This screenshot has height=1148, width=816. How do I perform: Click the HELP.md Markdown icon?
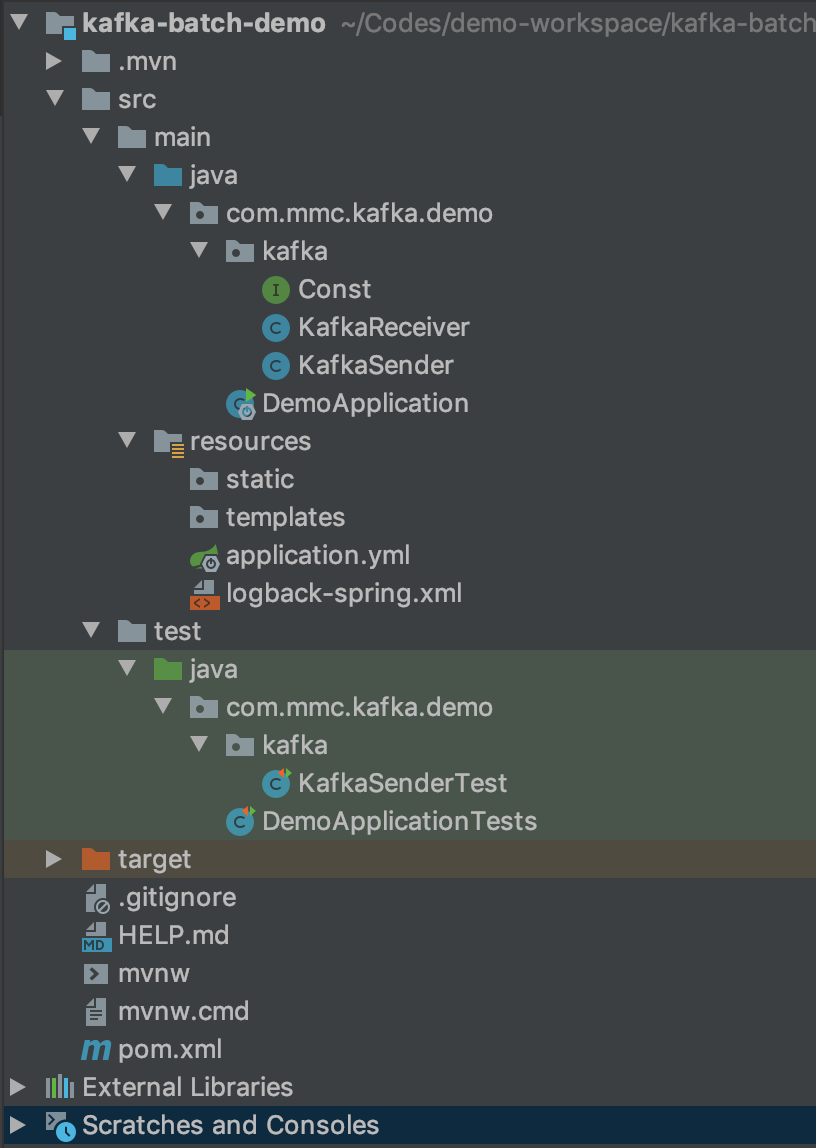click(x=95, y=935)
